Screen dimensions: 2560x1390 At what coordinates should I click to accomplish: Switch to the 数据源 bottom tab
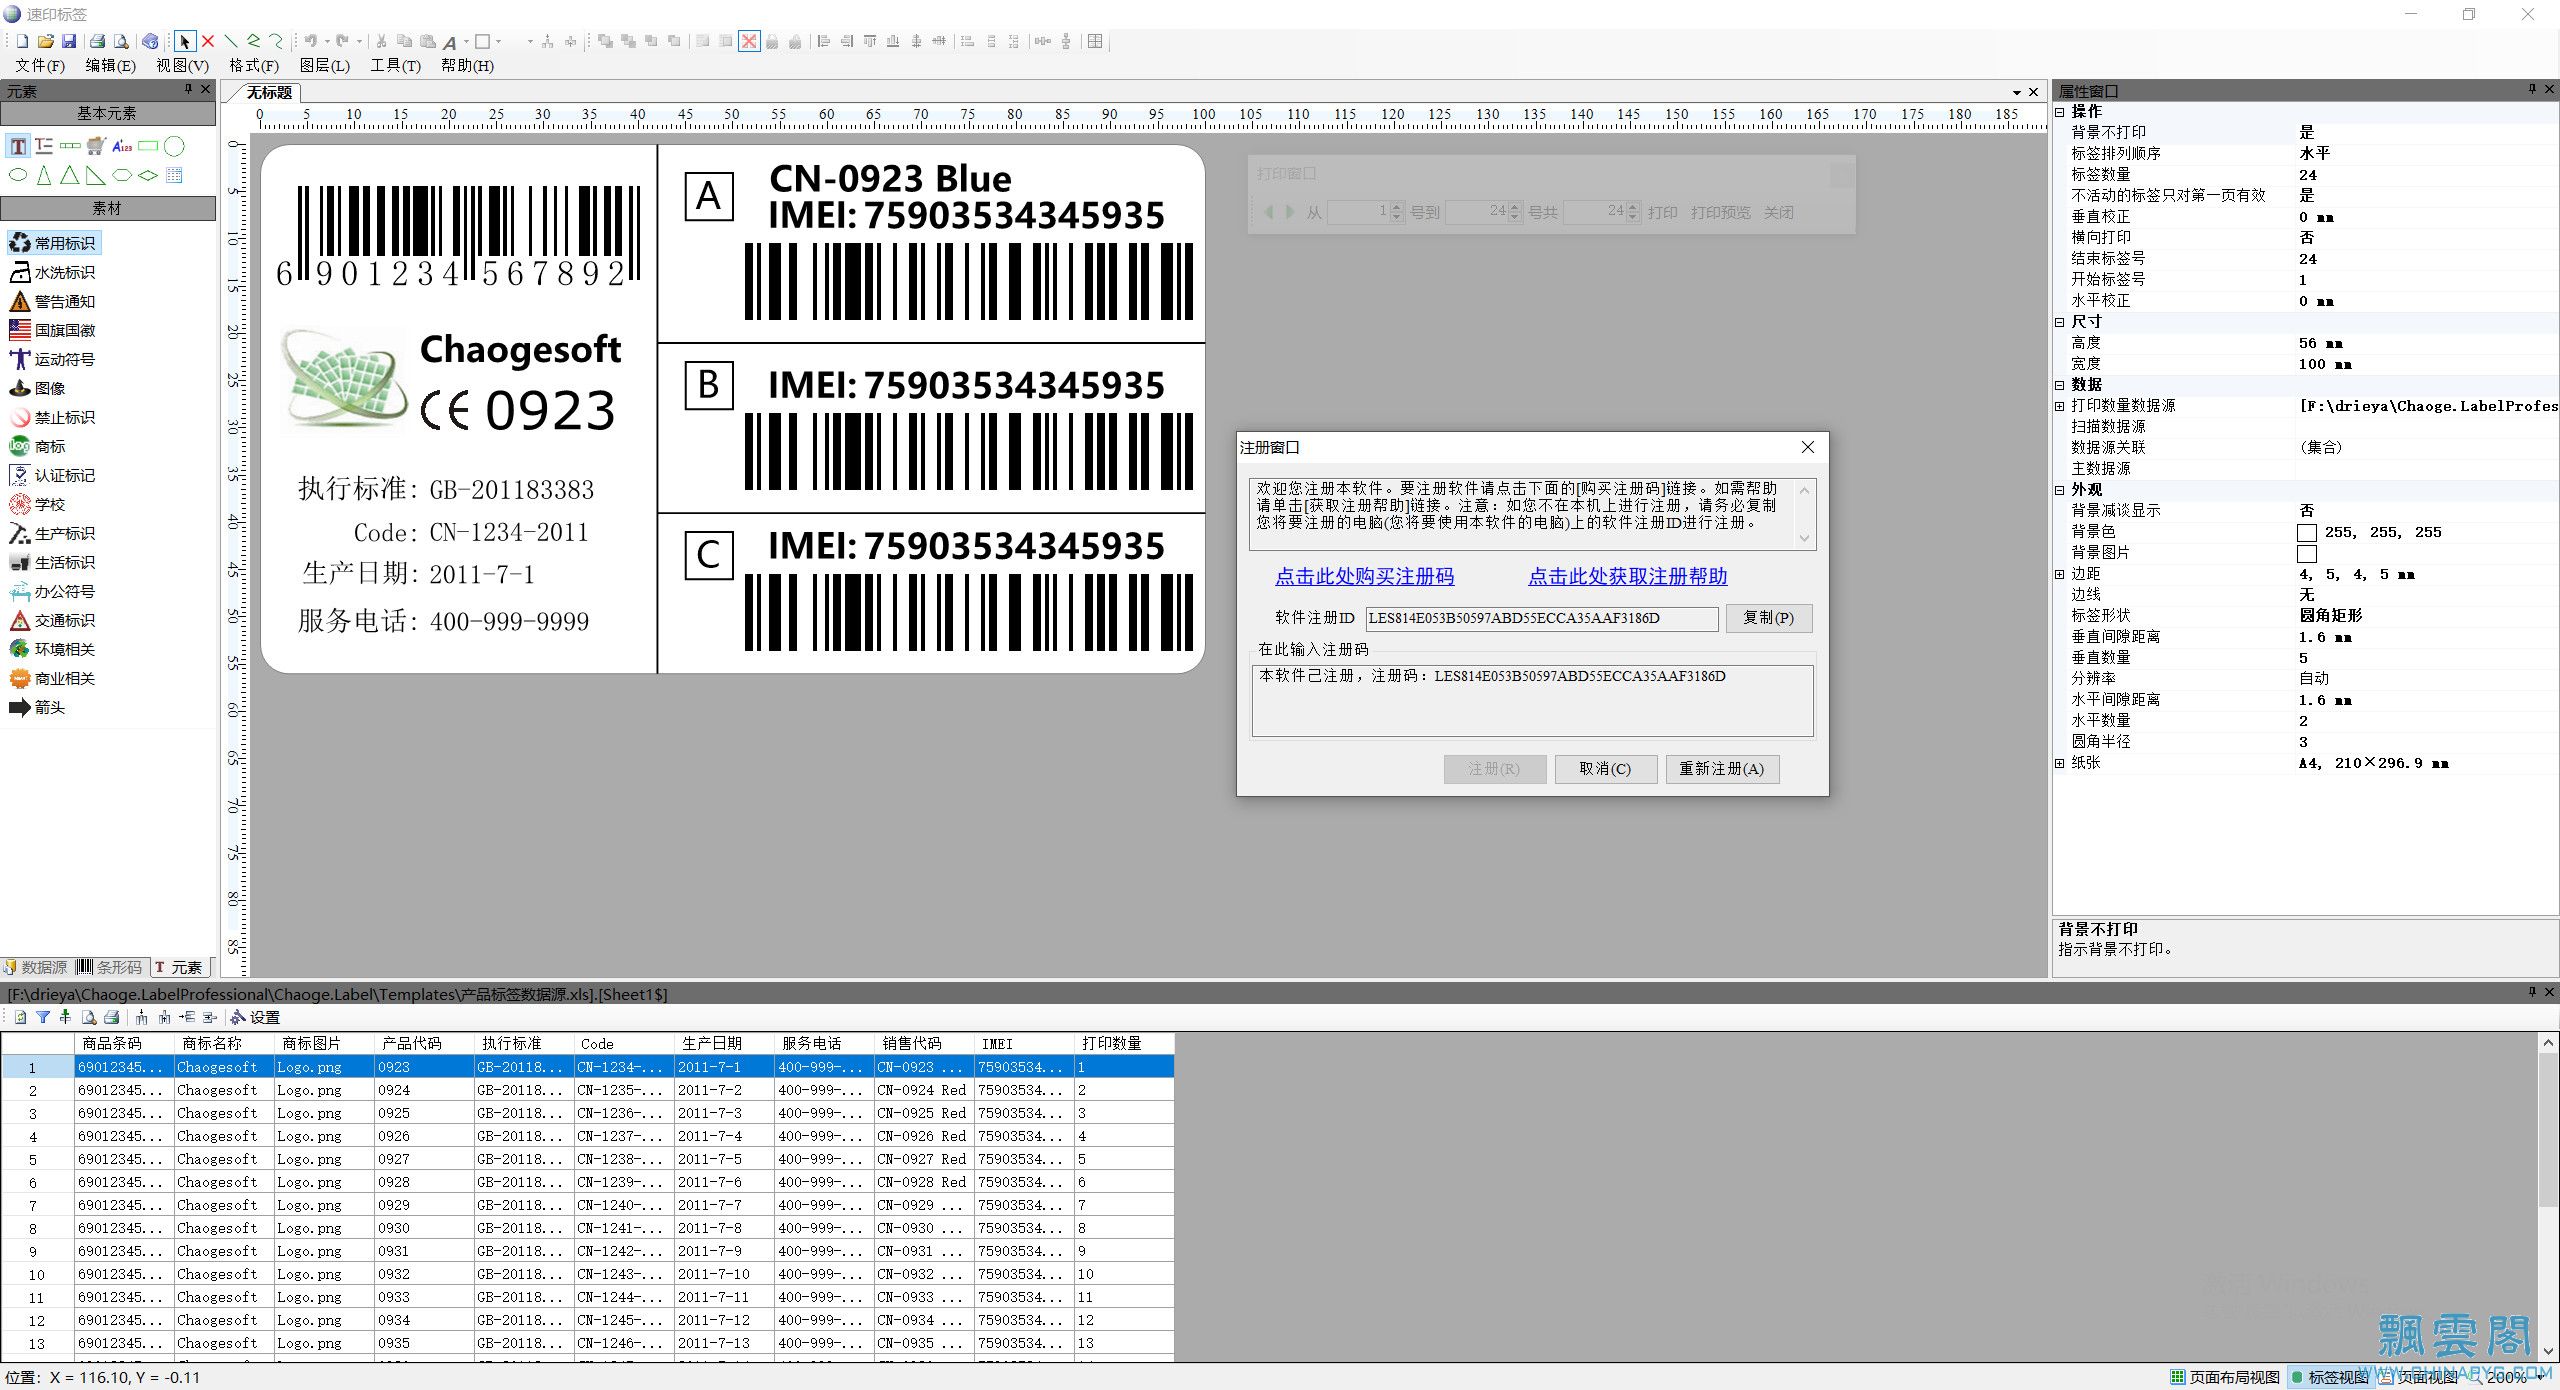click(x=36, y=968)
